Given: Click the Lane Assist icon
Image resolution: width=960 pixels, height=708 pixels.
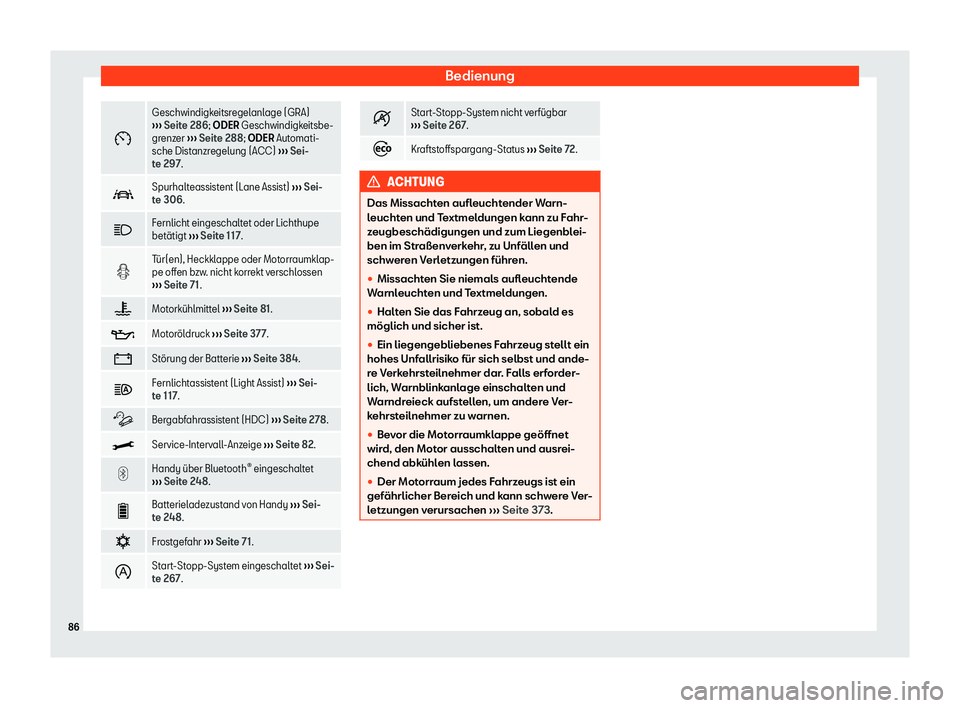Looking at the screenshot, I should coord(123,194).
